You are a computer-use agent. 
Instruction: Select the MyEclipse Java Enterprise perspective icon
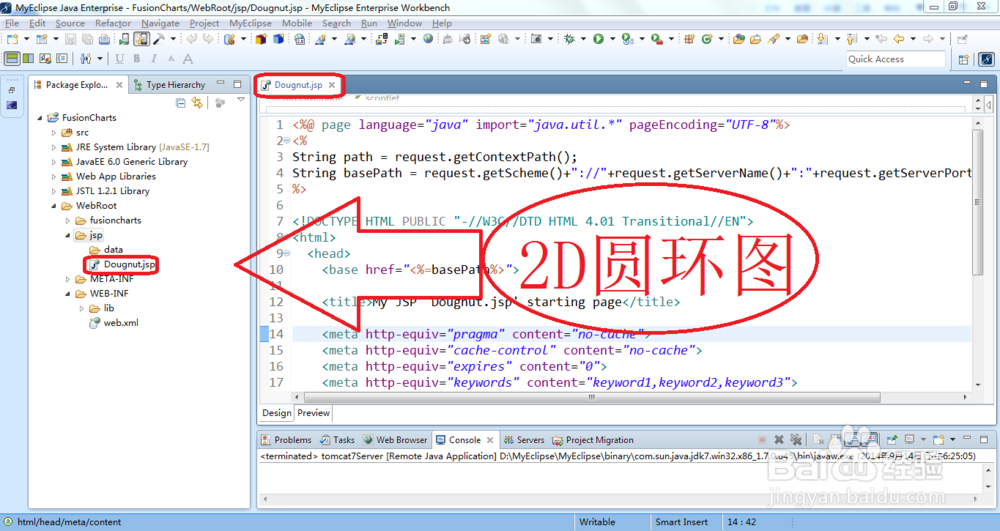pyautogui.click(x=986, y=59)
